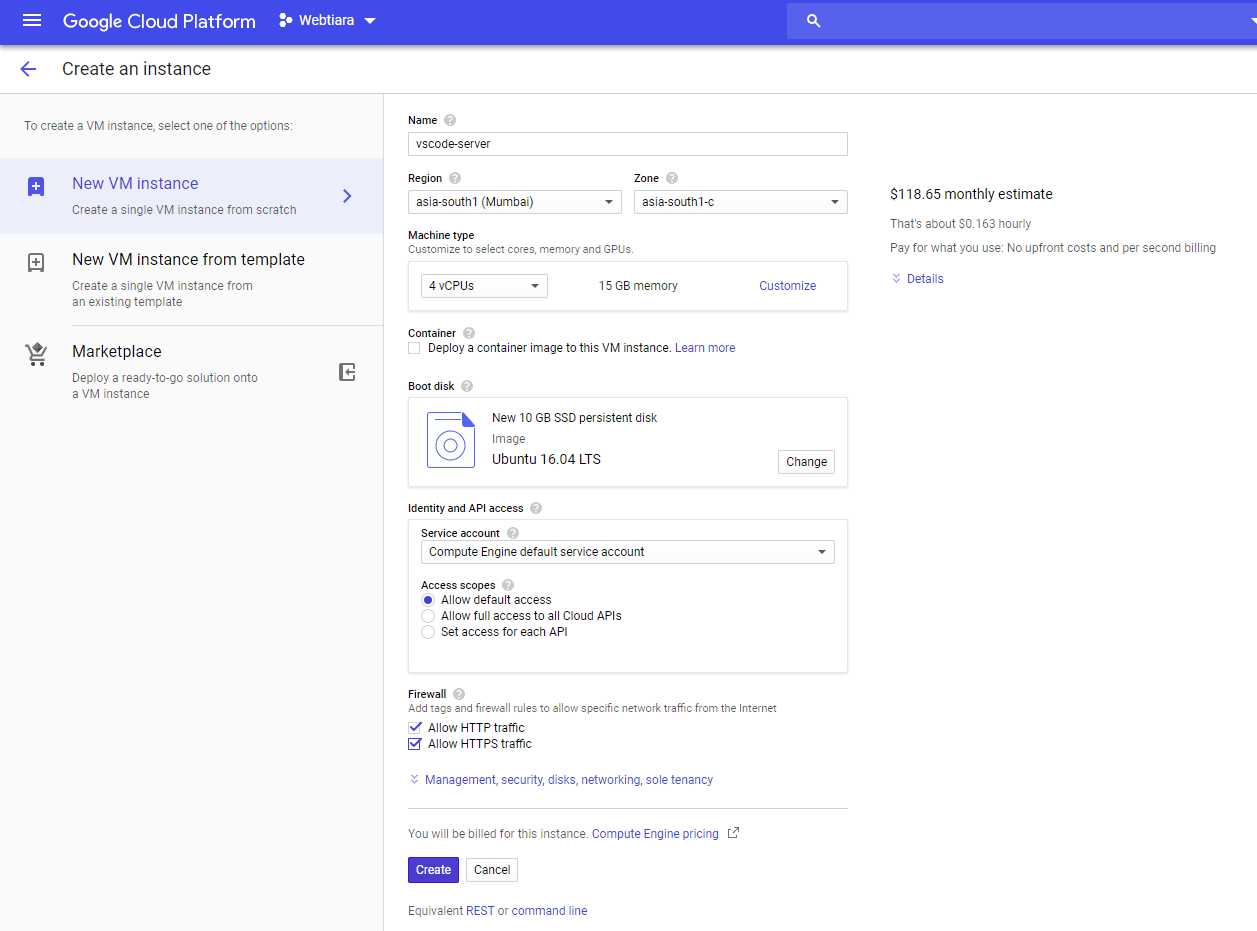Open the equivalent command line link
This screenshot has width=1257, height=931.
tap(549, 911)
